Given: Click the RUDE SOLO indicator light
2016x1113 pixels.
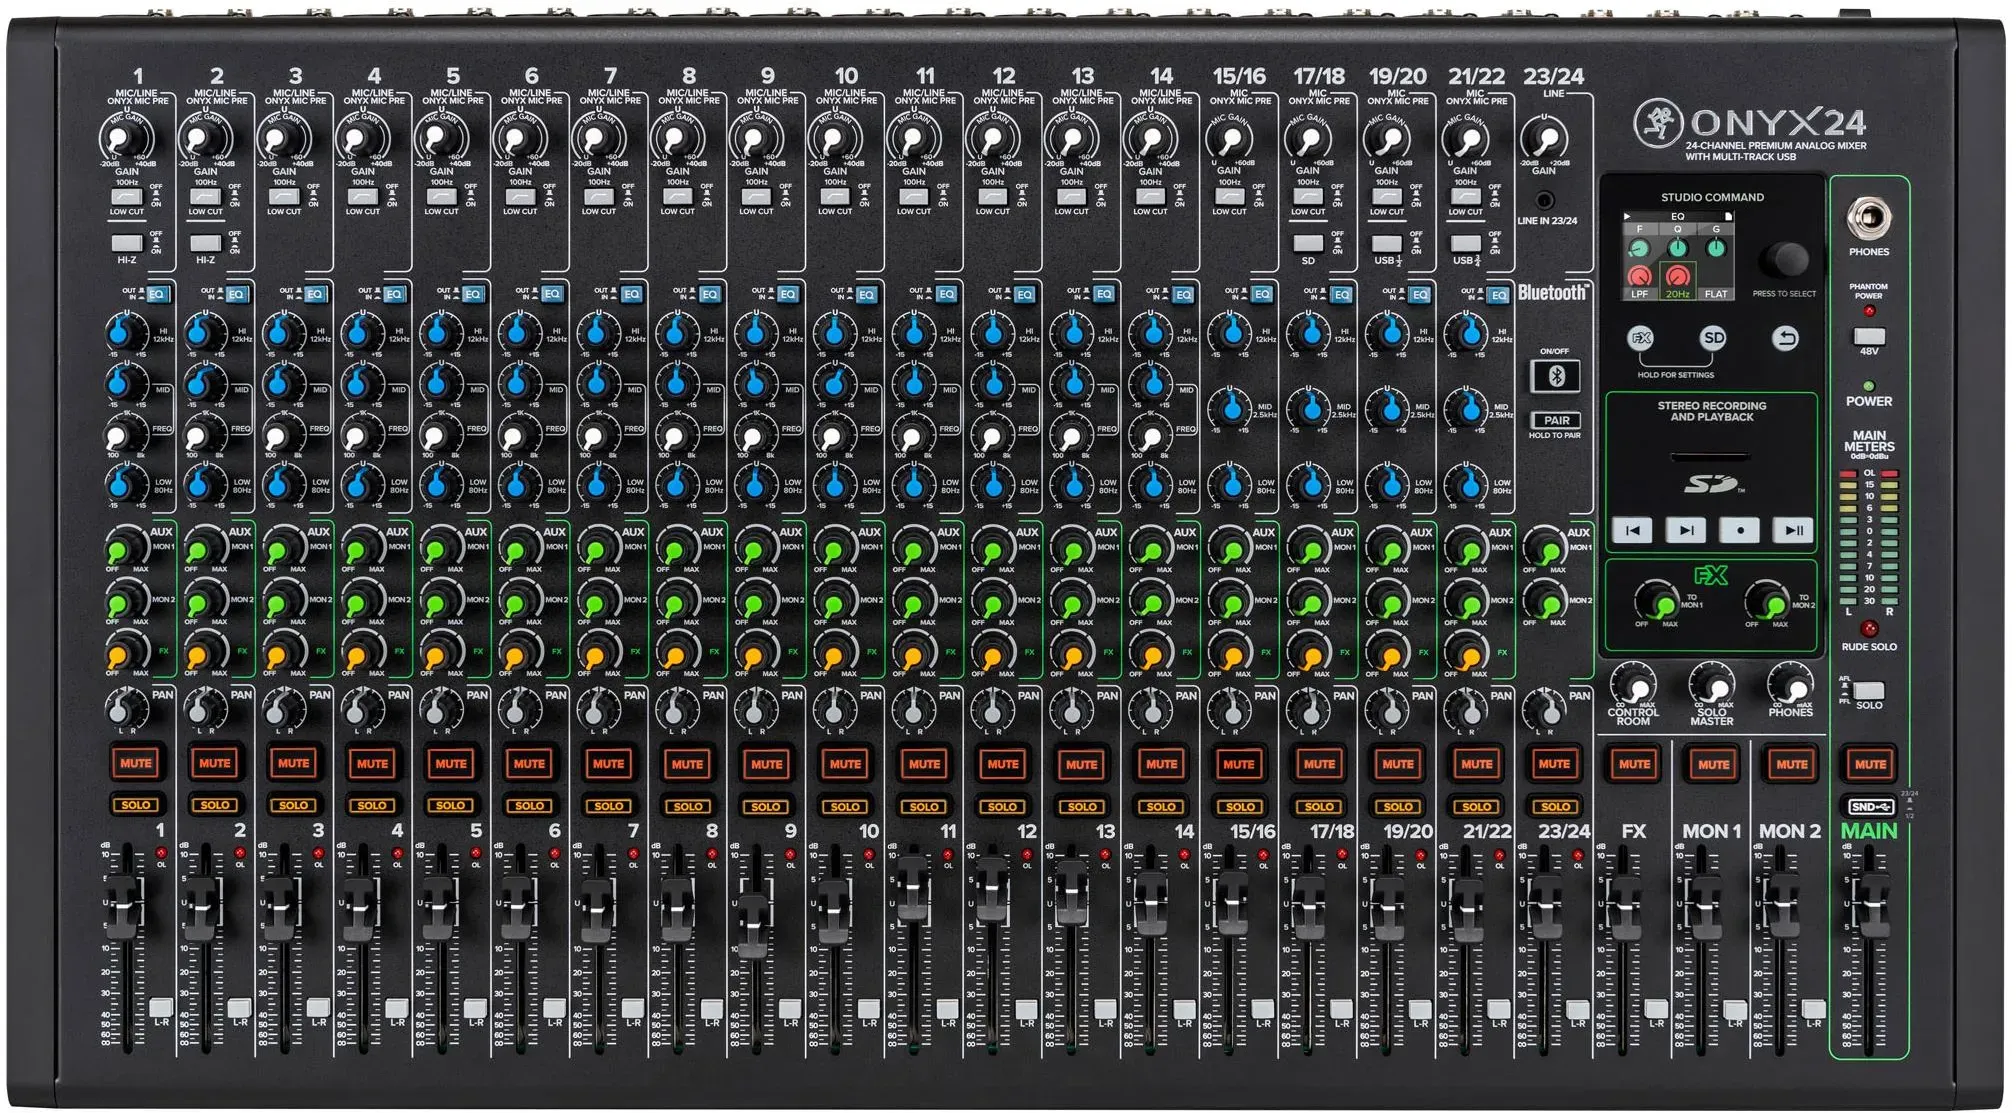Looking at the screenshot, I should pyautogui.click(x=1868, y=628).
